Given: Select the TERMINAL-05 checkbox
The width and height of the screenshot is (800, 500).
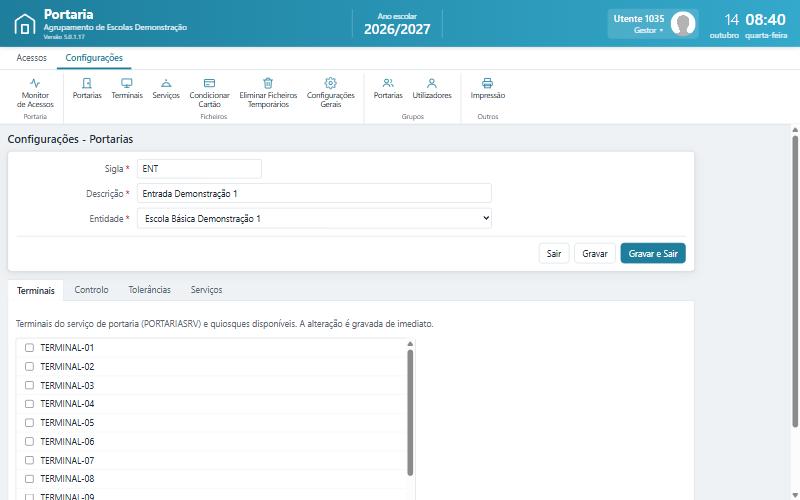Looking at the screenshot, I should click(30, 422).
